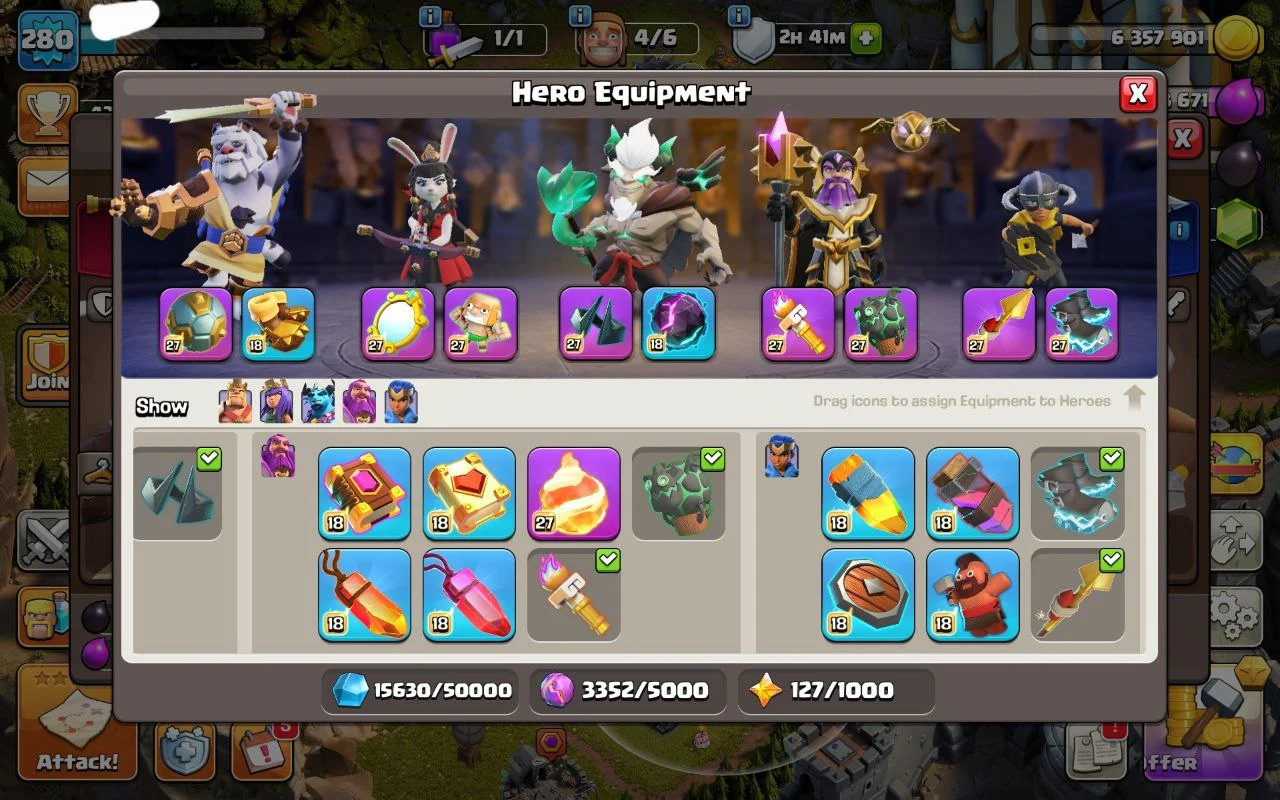Filter equipment by Royal Champion
This screenshot has width=1280, height=800.
pos(401,402)
